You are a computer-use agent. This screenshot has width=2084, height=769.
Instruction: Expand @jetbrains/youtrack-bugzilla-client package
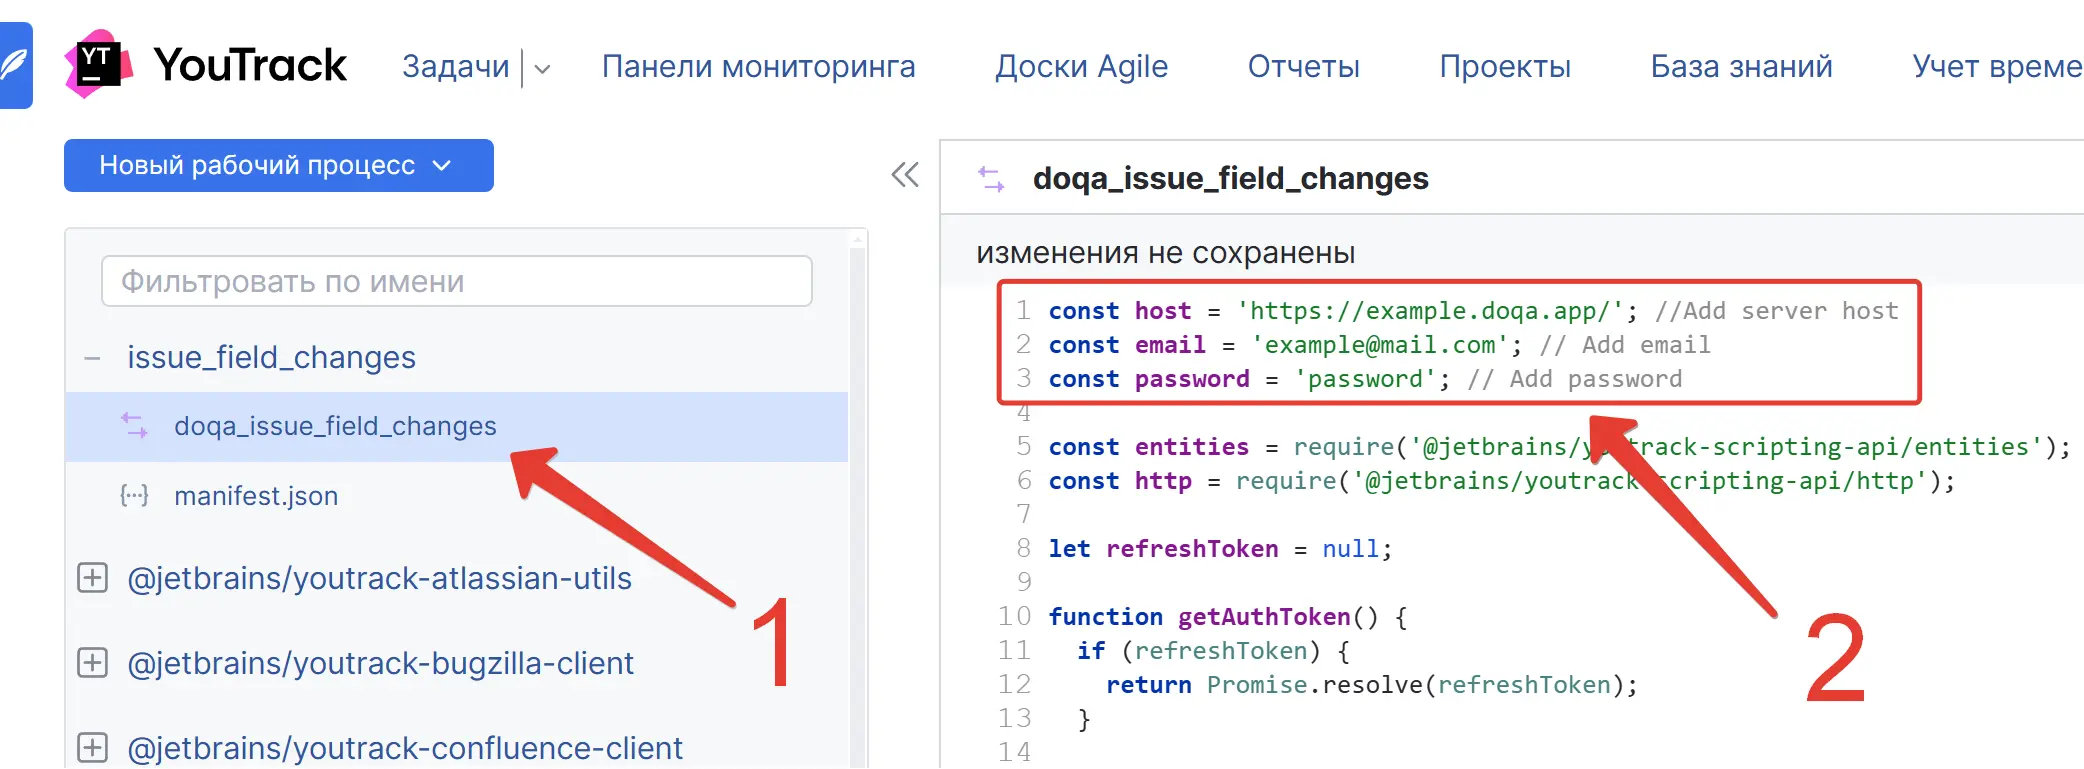(93, 663)
